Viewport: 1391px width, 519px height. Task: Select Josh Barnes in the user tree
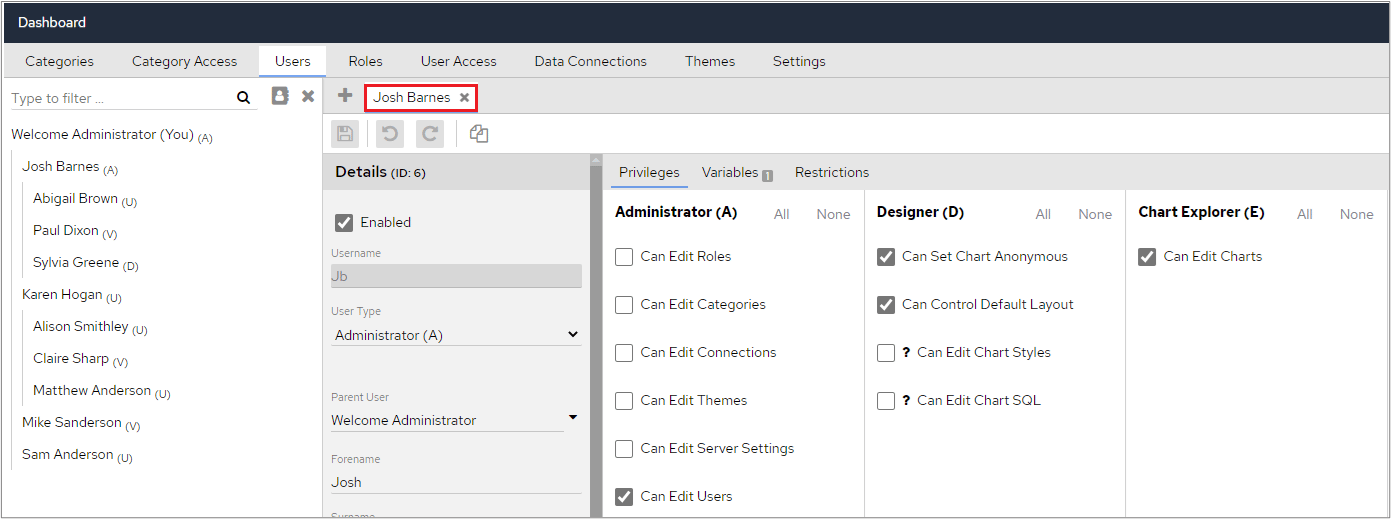click(x=70, y=167)
